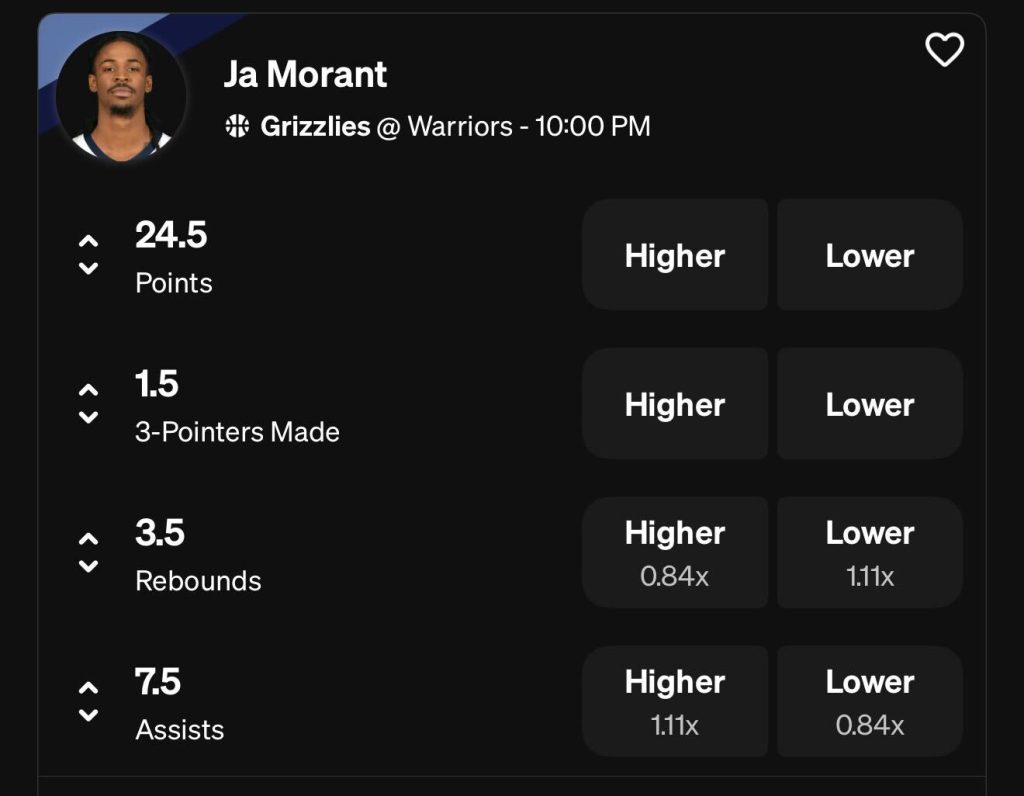Image resolution: width=1024 pixels, height=796 pixels.
Task: Choose Lower 1.11x for Rebounds
Action: 870,552
